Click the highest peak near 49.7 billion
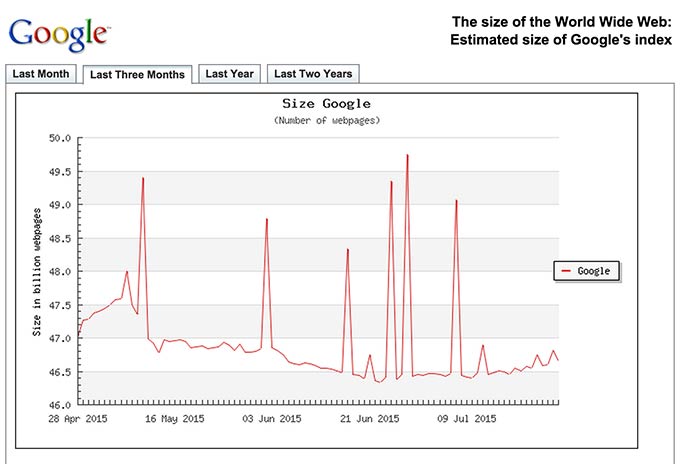The image size is (680, 464). pos(408,155)
